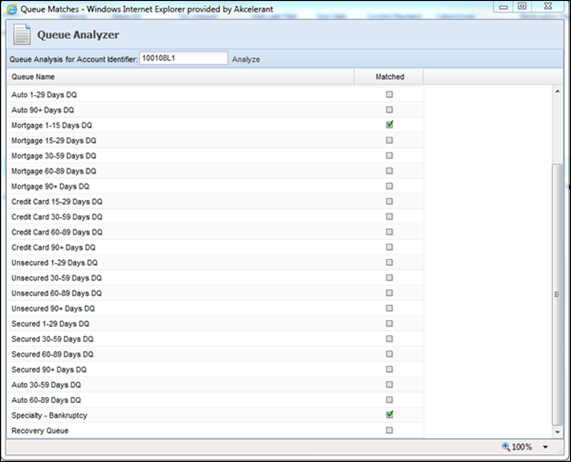Image resolution: width=571 pixels, height=462 pixels.
Task: Click the zoom magnifier icon in status bar
Action: (506, 446)
